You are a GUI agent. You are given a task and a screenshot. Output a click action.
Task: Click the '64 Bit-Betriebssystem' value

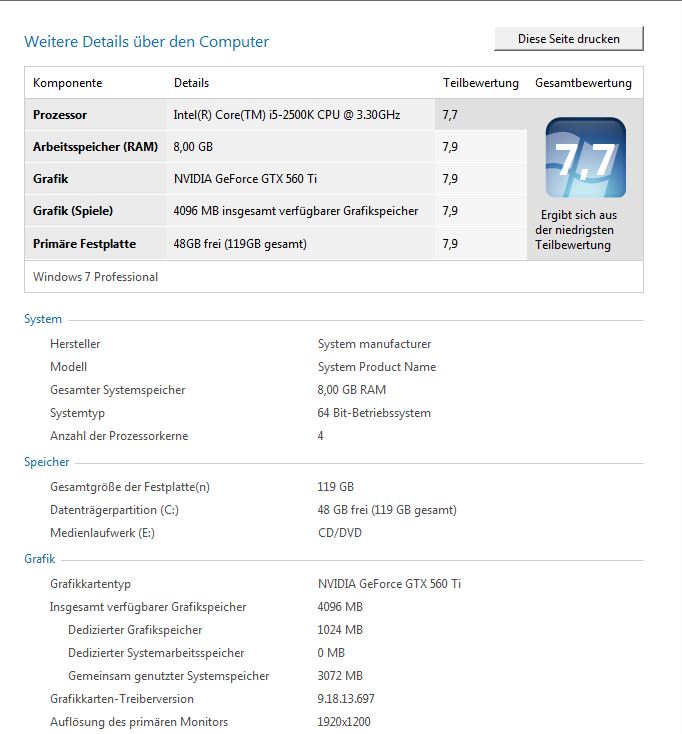click(x=374, y=413)
